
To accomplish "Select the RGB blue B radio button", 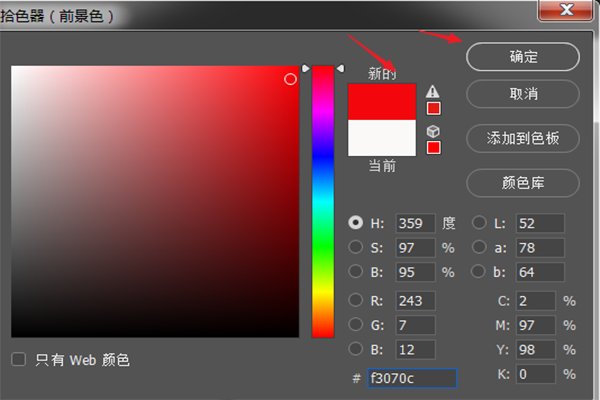I will coord(355,349).
